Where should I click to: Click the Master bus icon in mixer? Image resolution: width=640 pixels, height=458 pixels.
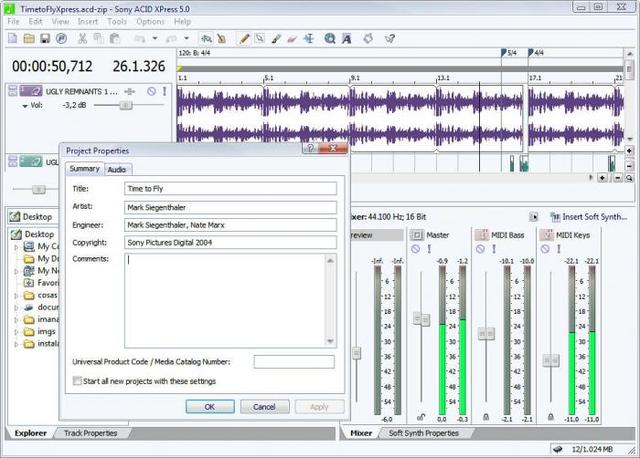click(417, 235)
